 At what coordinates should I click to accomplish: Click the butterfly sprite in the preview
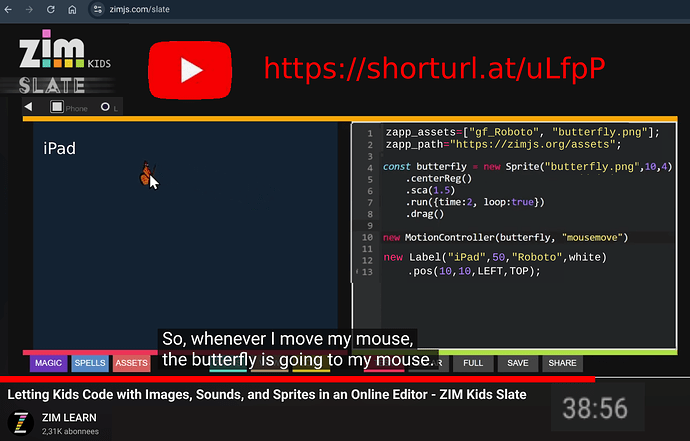tap(145, 173)
